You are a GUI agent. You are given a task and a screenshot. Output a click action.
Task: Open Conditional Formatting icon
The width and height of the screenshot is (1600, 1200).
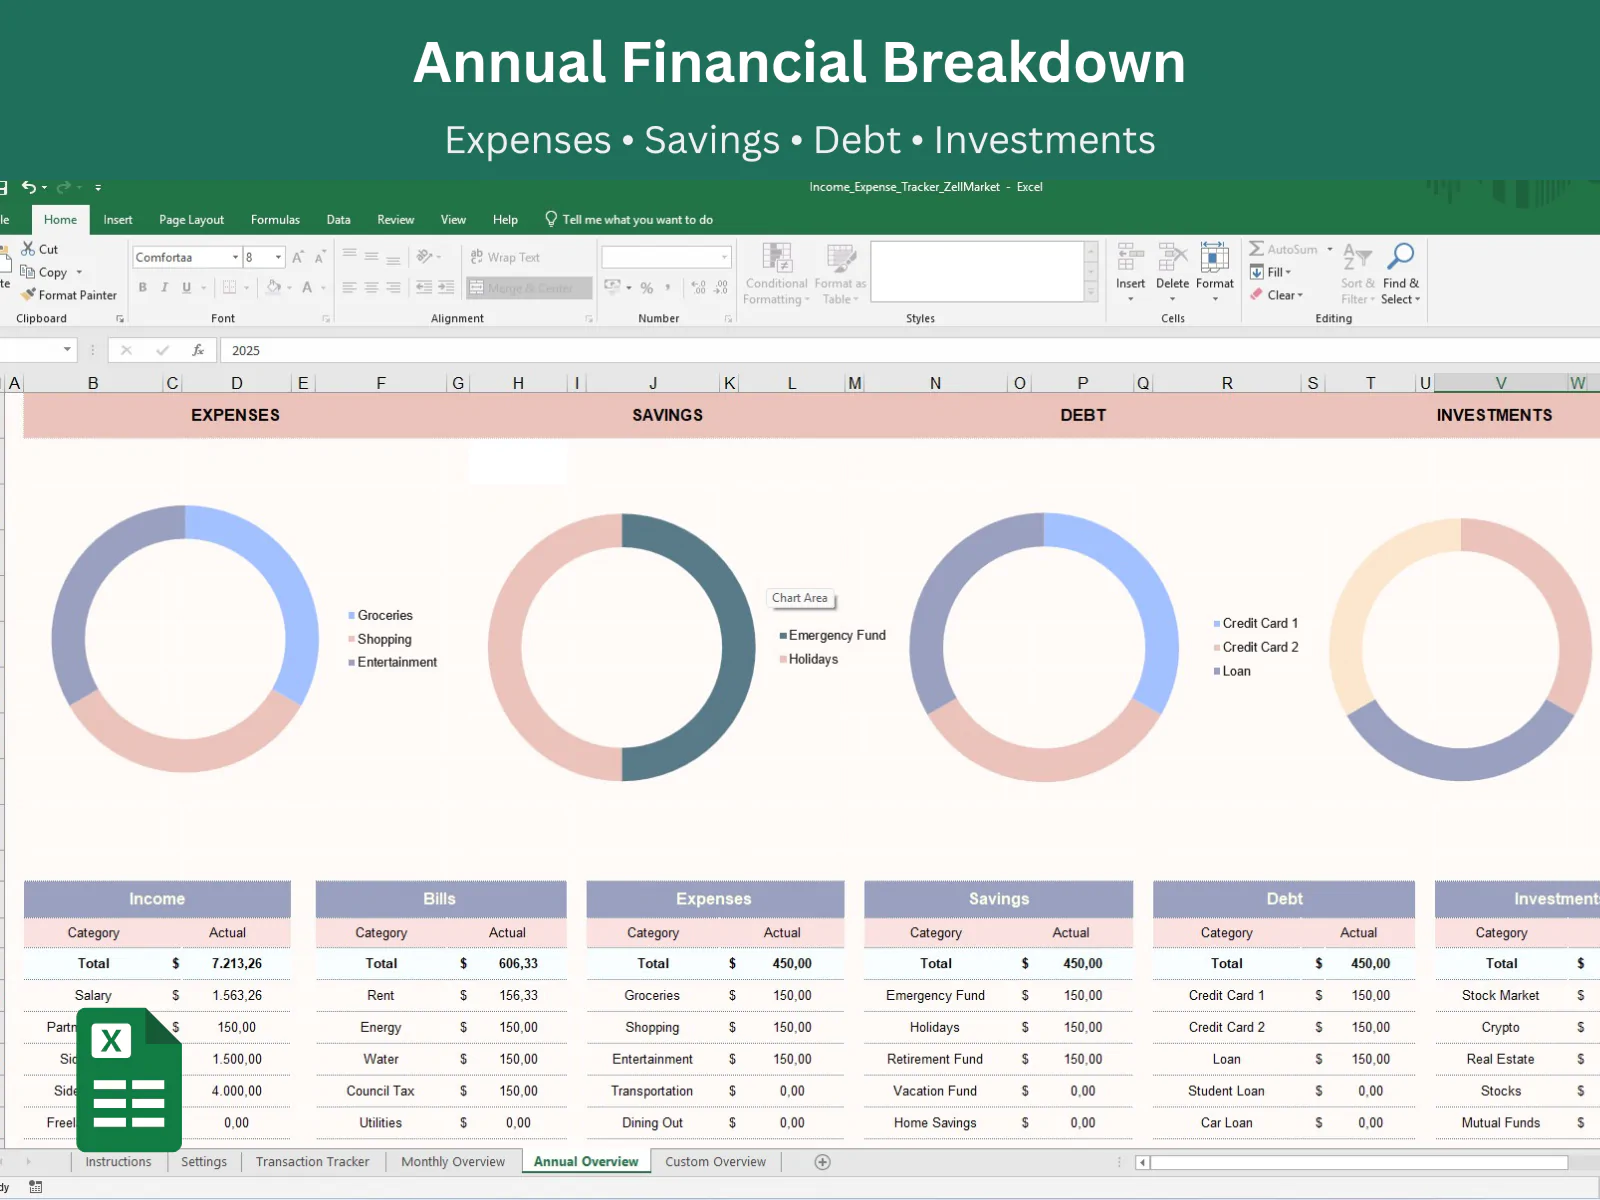[x=777, y=259]
